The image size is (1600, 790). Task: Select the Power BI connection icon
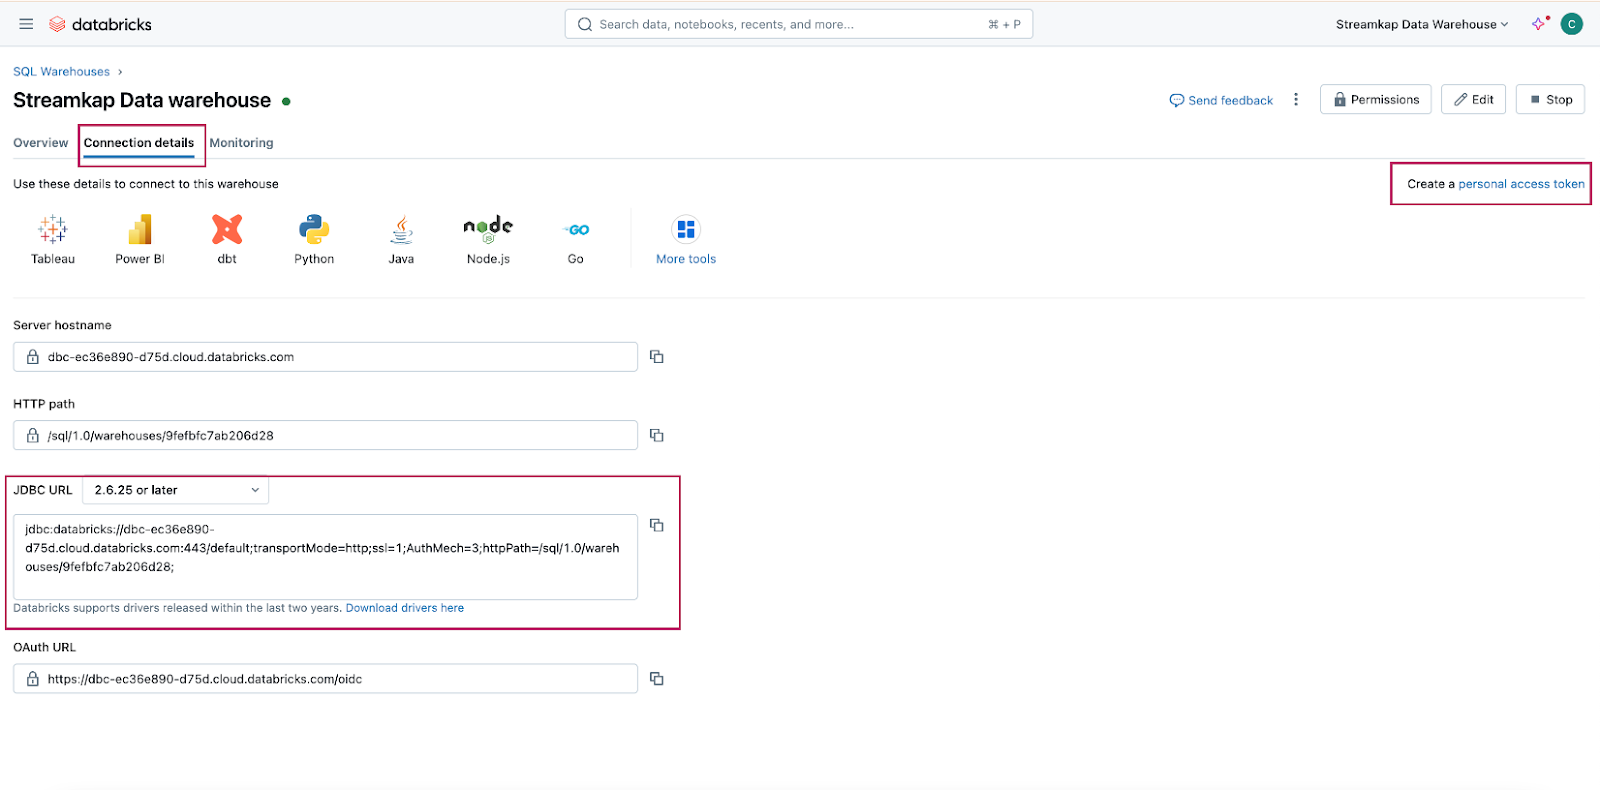pos(140,230)
